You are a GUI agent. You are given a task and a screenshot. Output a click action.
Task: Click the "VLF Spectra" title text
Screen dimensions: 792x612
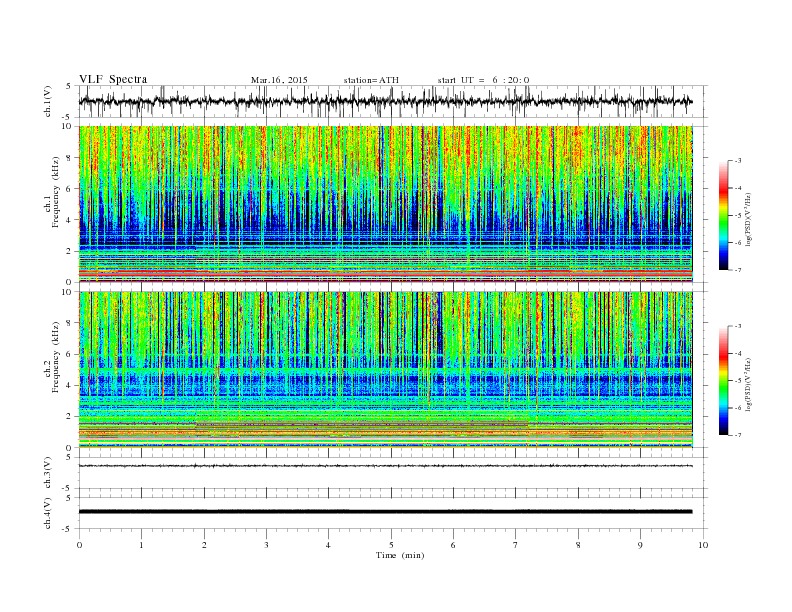point(113,79)
